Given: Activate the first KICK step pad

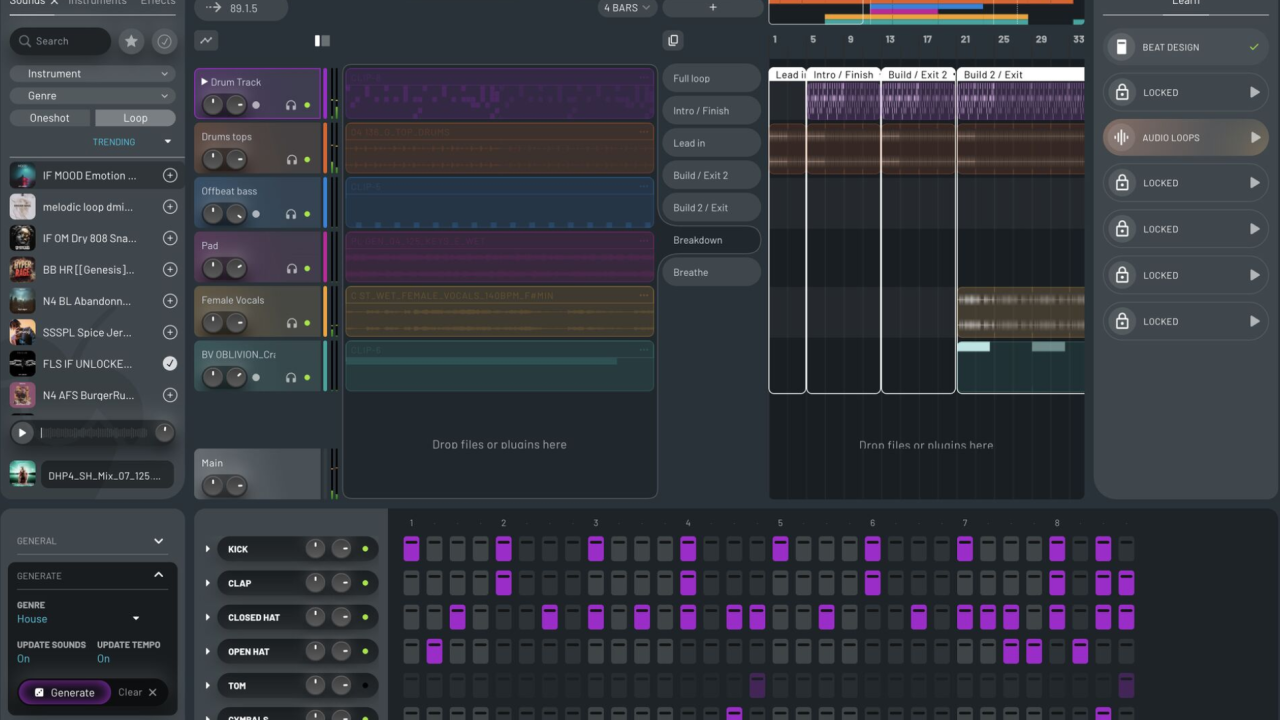Looking at the screenshot, I should click(x=411, y=548).
